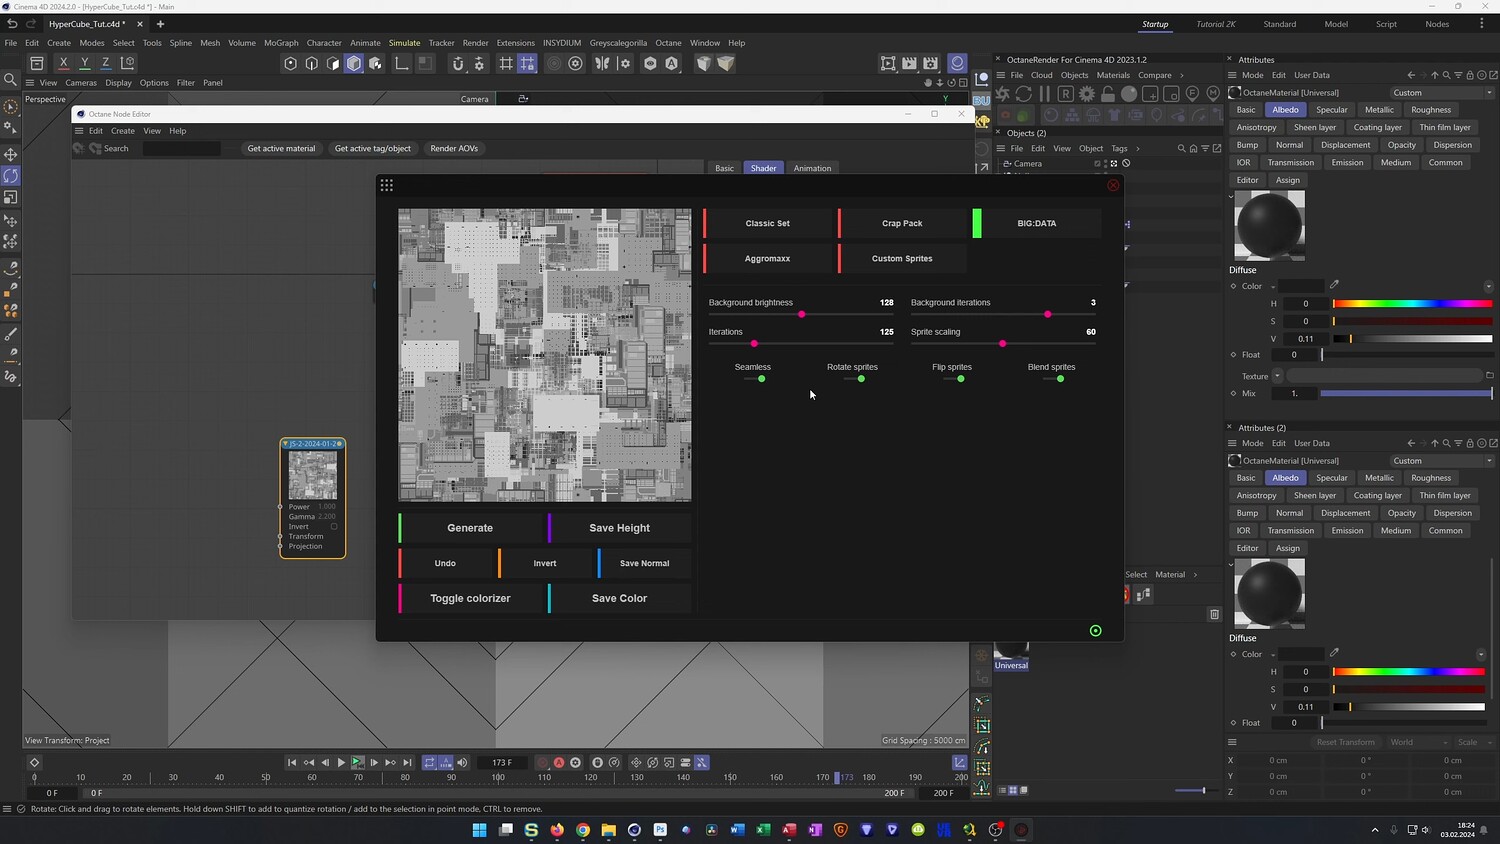The height and width of the screenshot is (844, 1500).
Task: Click the autokey A record icon
Action: [559, 762]
